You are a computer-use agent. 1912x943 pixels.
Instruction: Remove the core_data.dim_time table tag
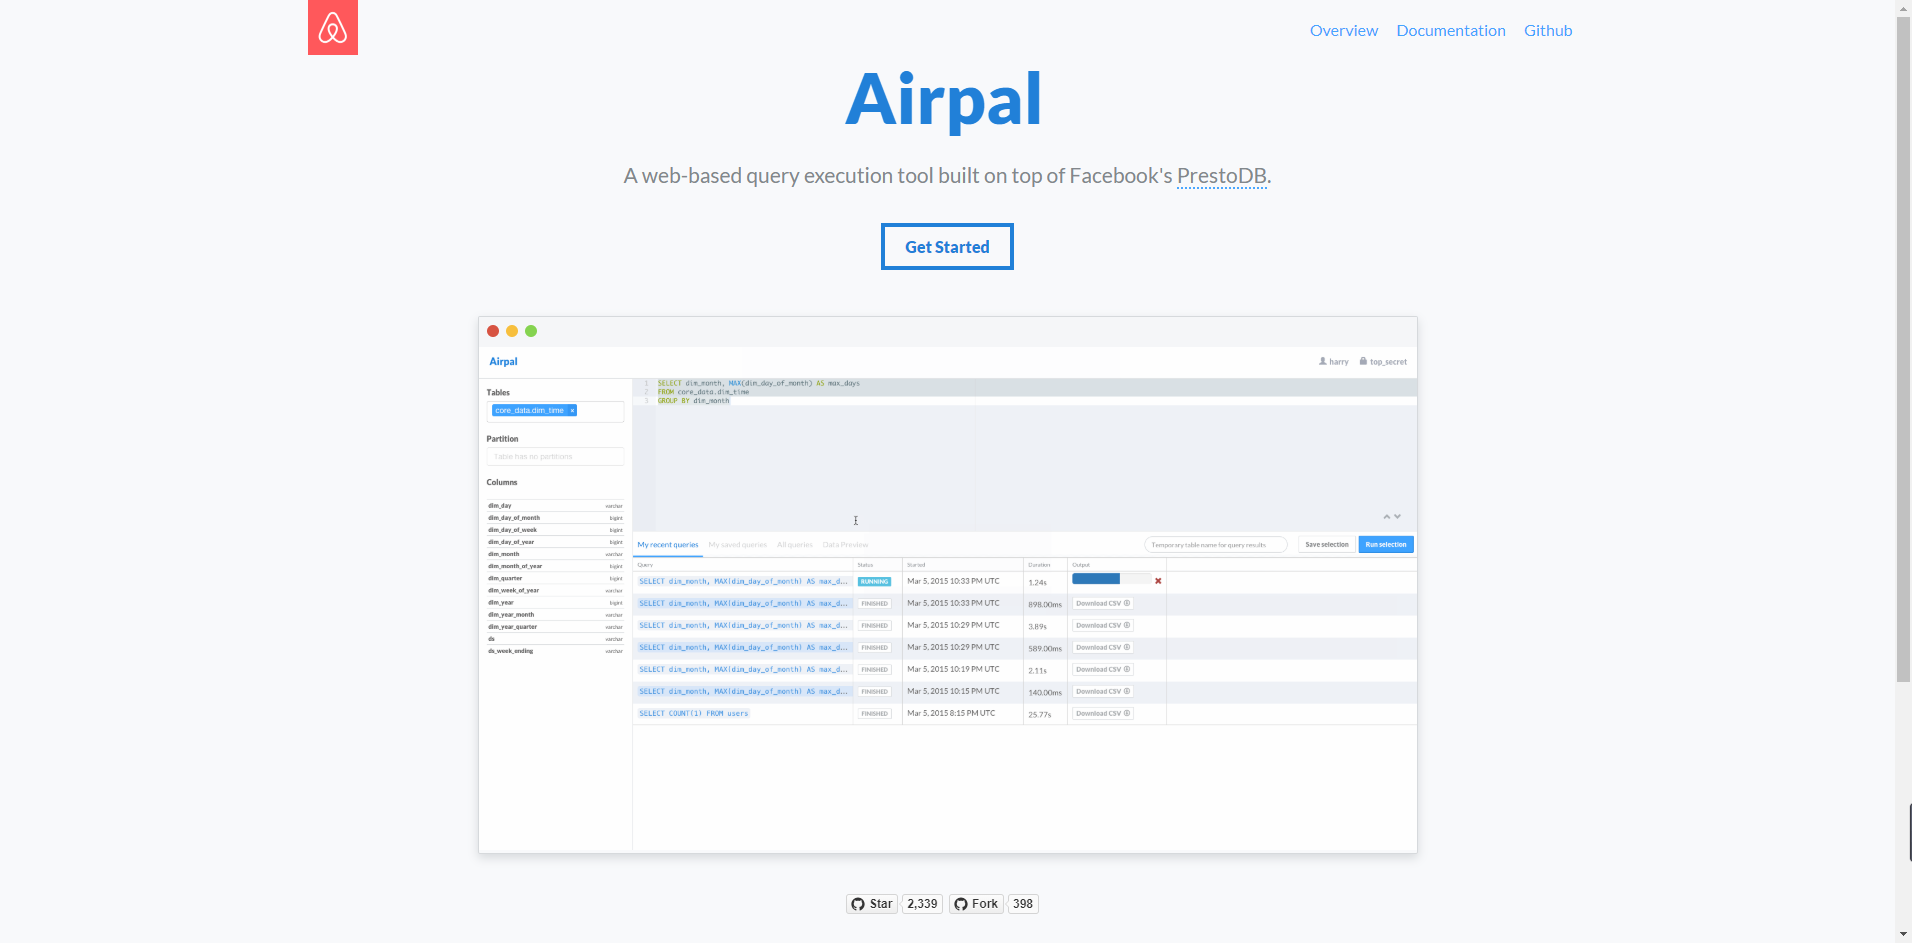tap(572, 410)
